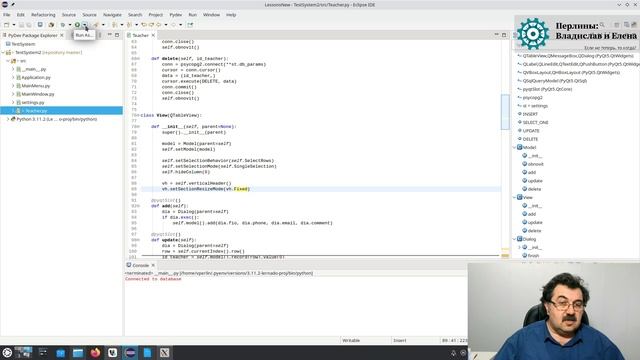Viewport: 640px width, 360px height.
Task: Collapse the View class in Outline
Action: click(x=514, y=198)
